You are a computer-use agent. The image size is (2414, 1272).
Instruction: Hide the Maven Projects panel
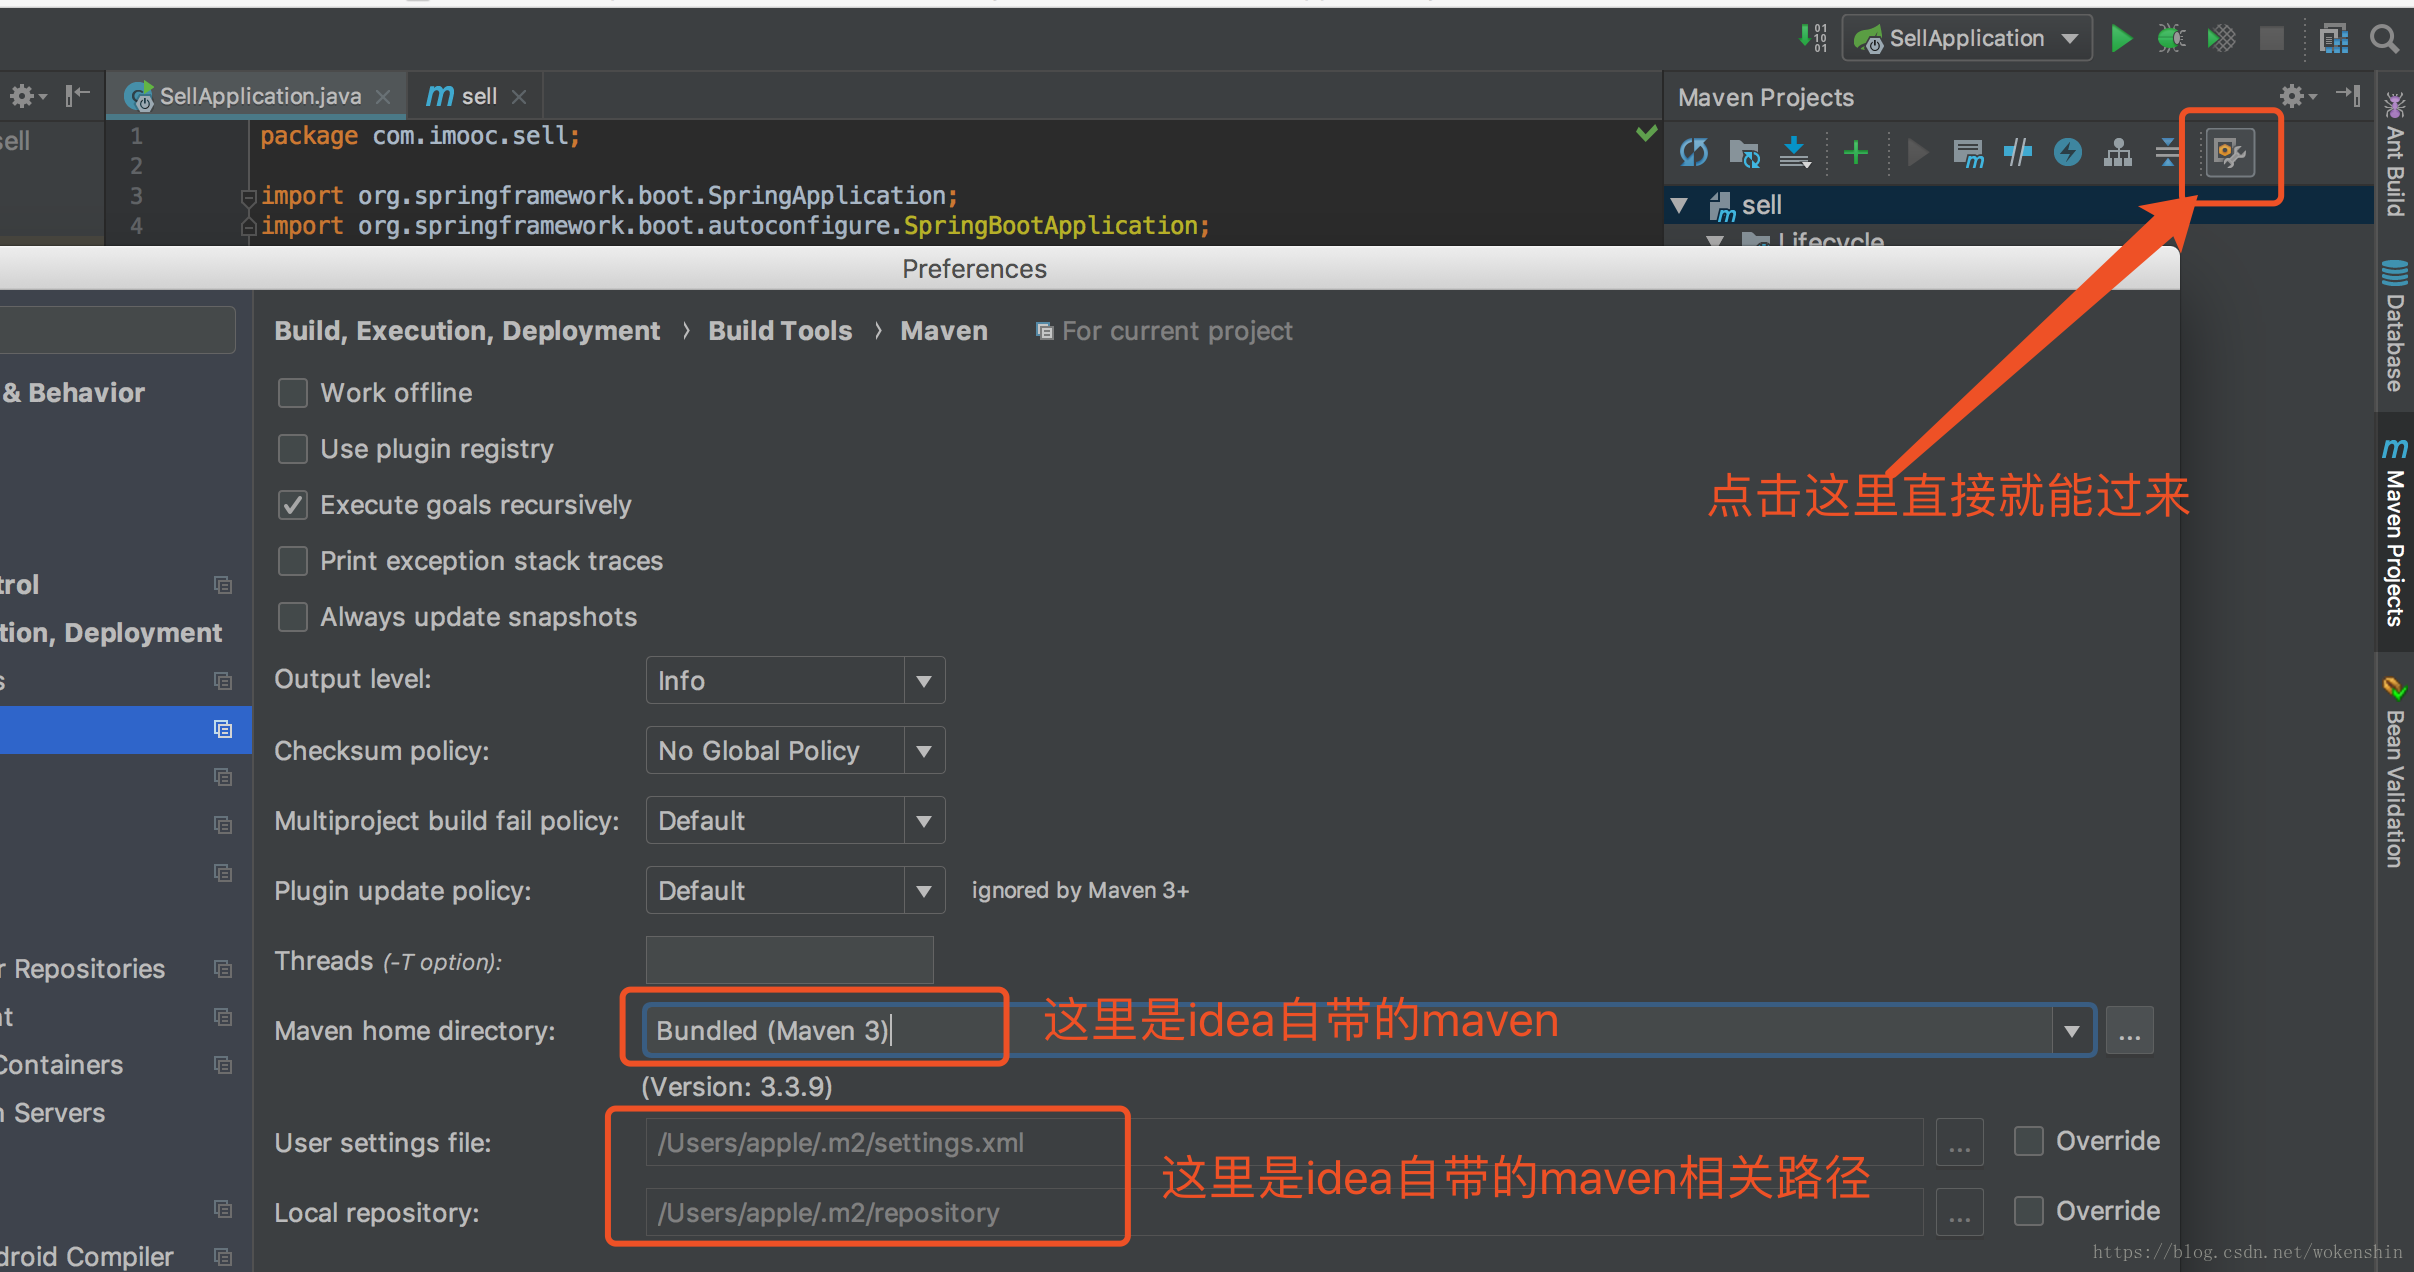pos(2348,96)
